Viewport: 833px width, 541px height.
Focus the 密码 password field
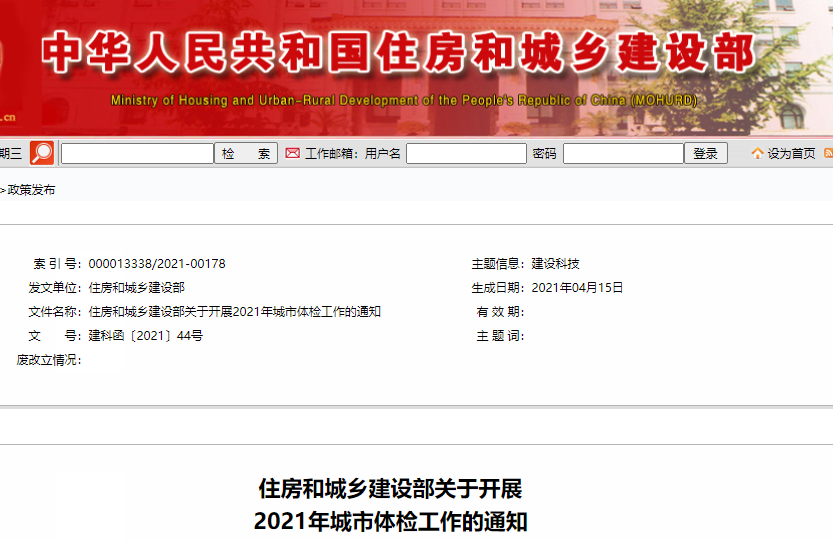tap(623, 154)
